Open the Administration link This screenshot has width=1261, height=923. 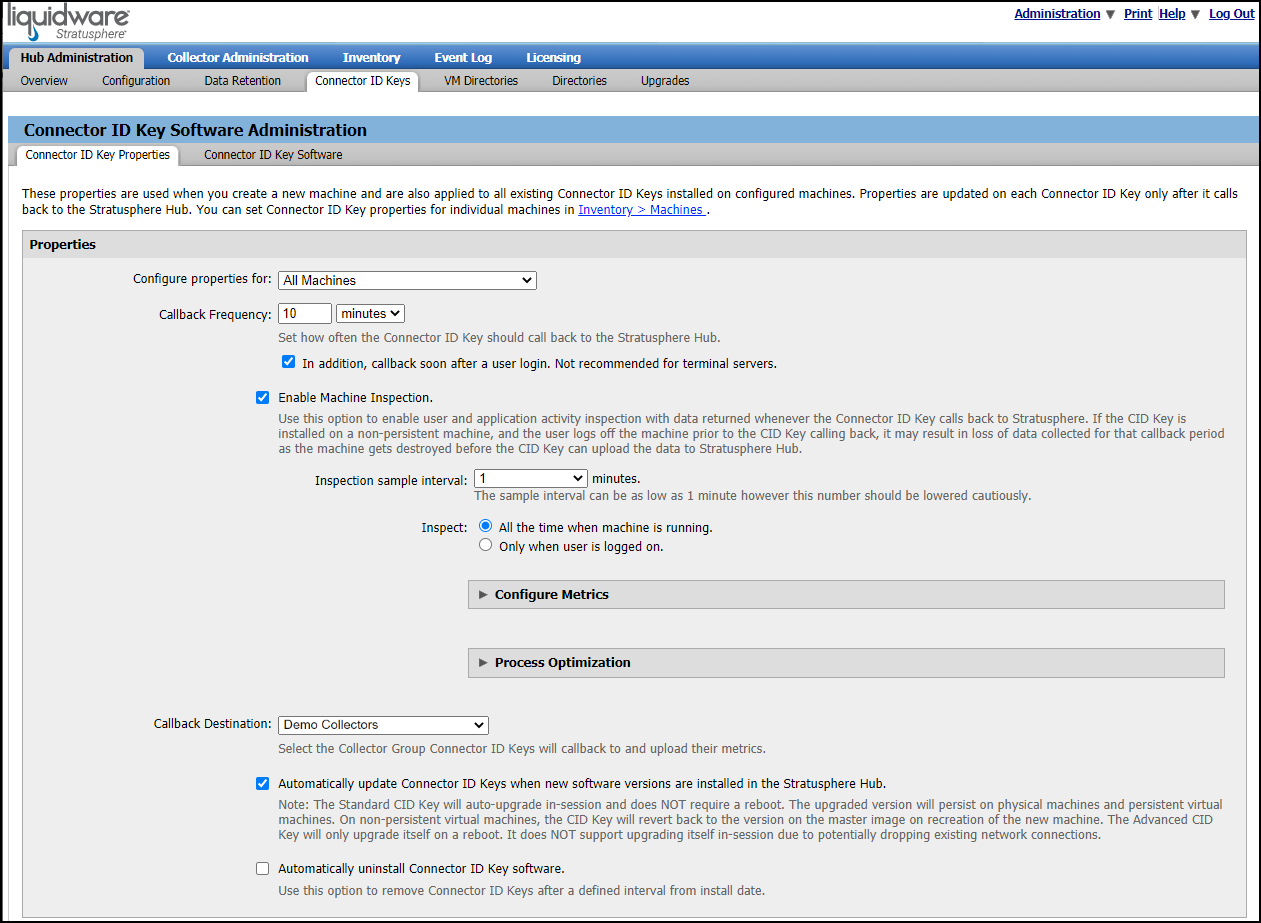[x=1057, y=14]
